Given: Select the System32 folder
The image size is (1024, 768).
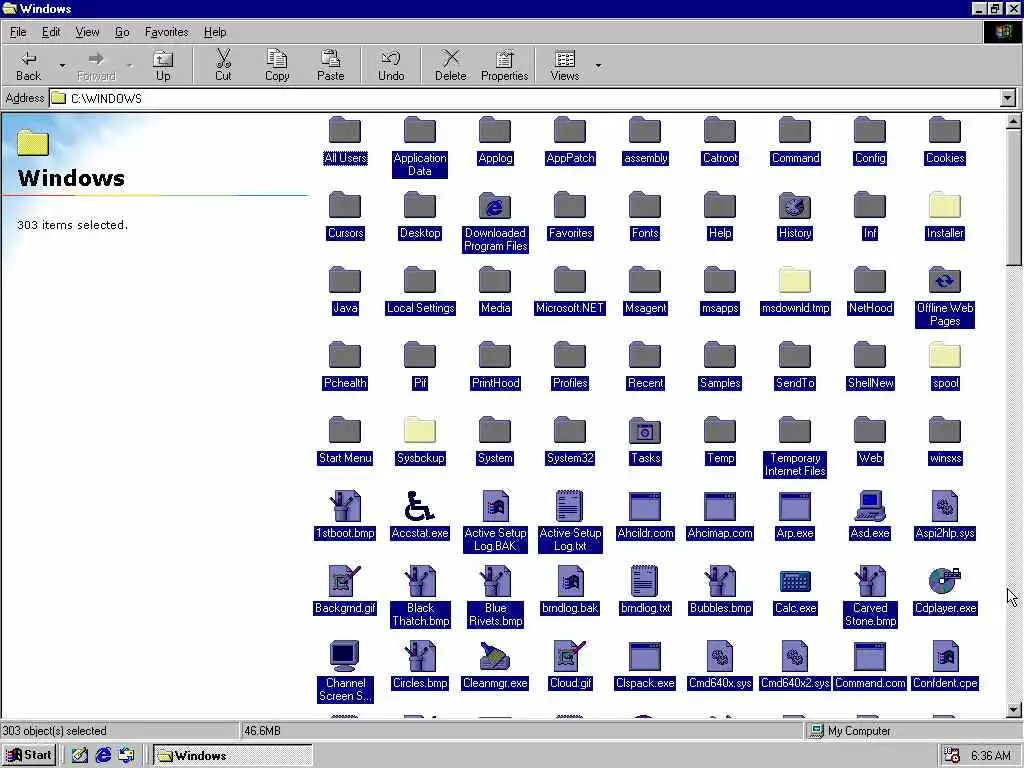Looking at the screenshot, I should click(570, 441).
